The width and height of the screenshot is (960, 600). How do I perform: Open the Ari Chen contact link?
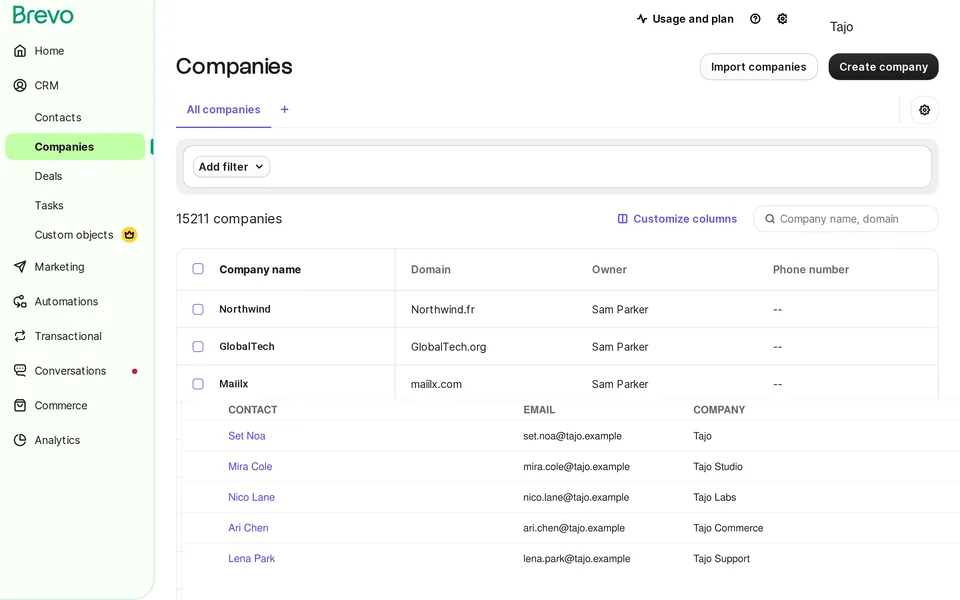coord(248,528)
